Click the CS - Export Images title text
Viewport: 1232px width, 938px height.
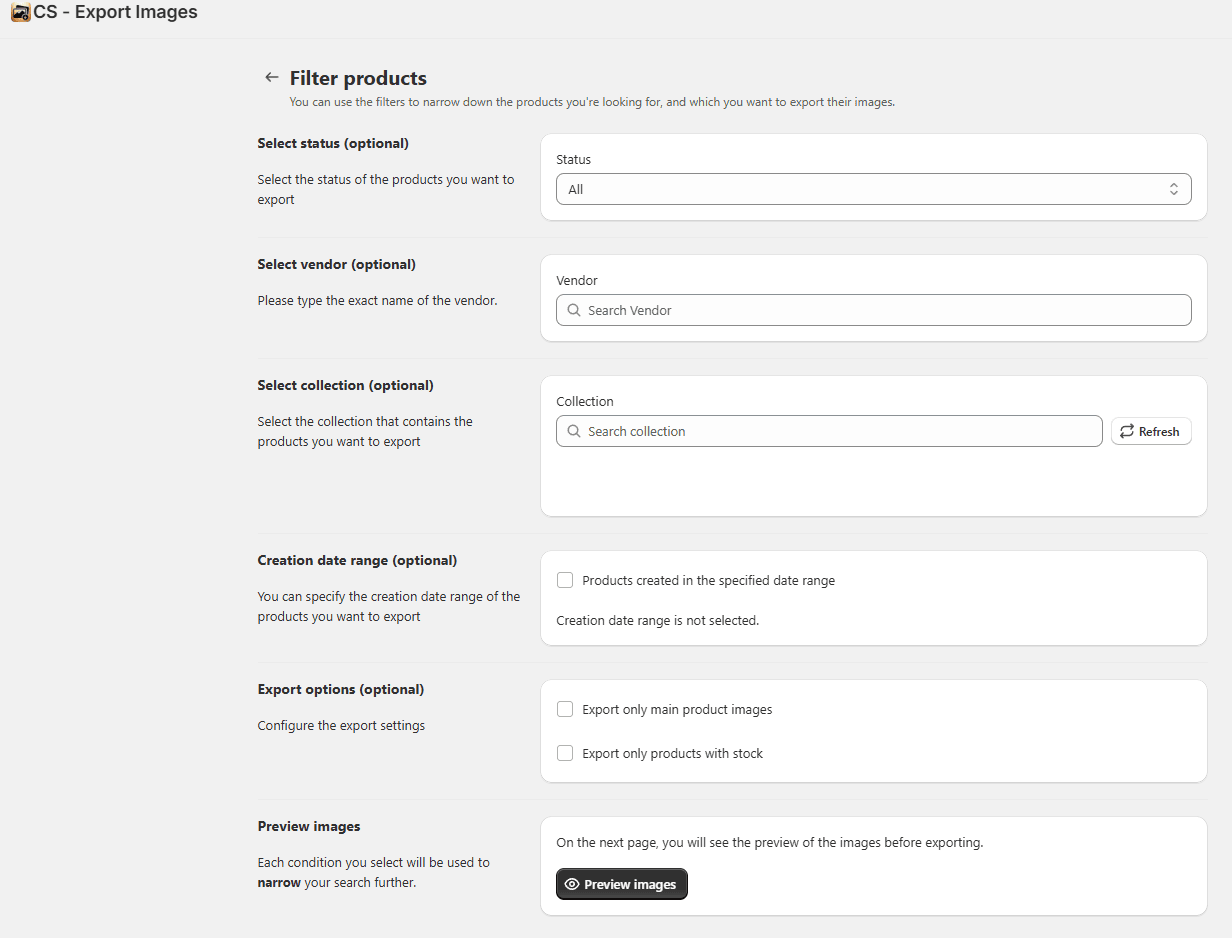115,13
